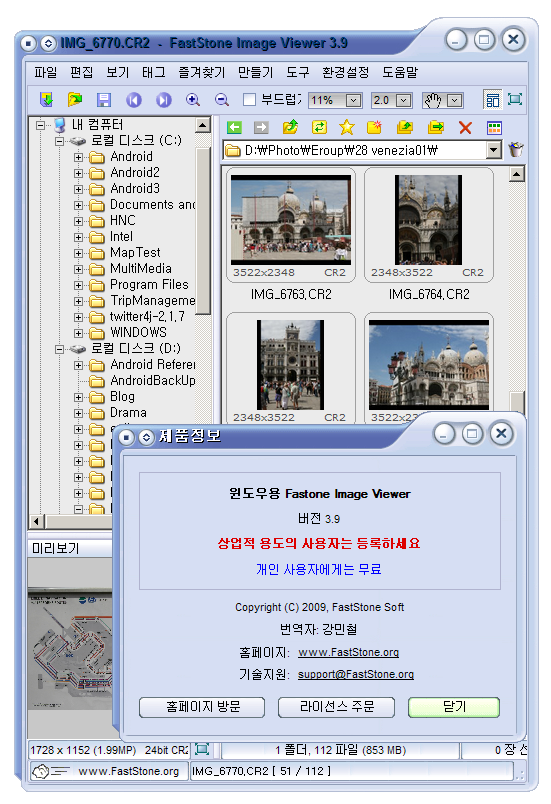Open the 만들기 menu
Image resolution: width=551 pixels, height=804 pixels.
coord(255,72)
